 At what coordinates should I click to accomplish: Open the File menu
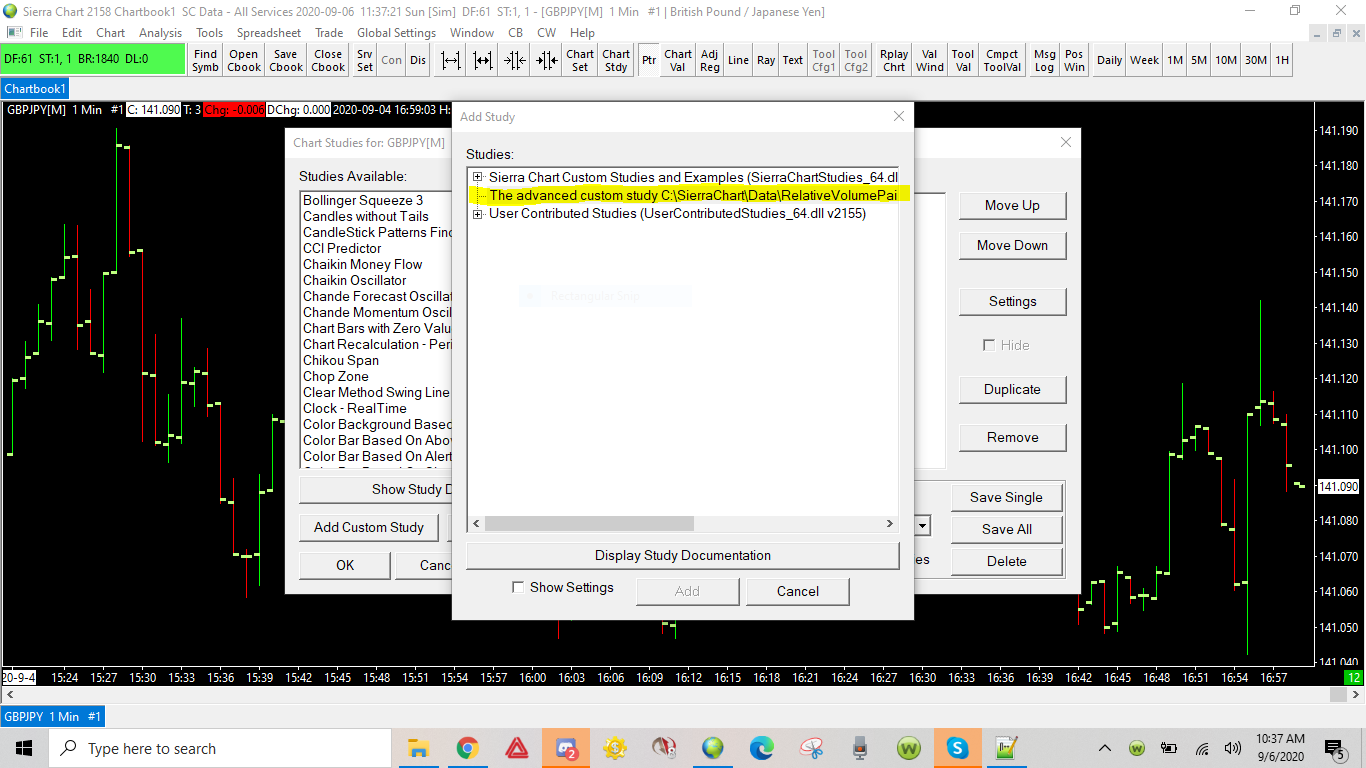[x=39, y=33]
